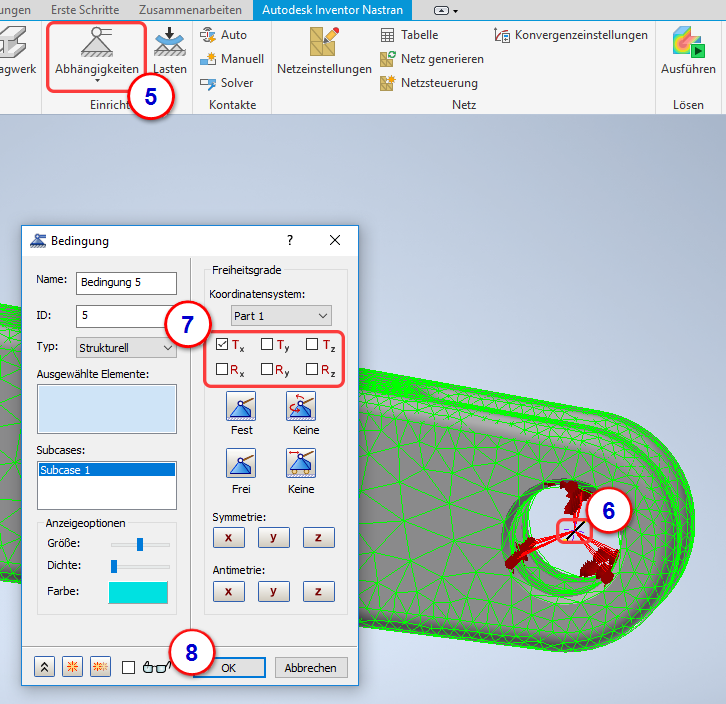Select the Solver contacts option
The height and width of the screenshot is (704, 726).
(x=227, y=83)
